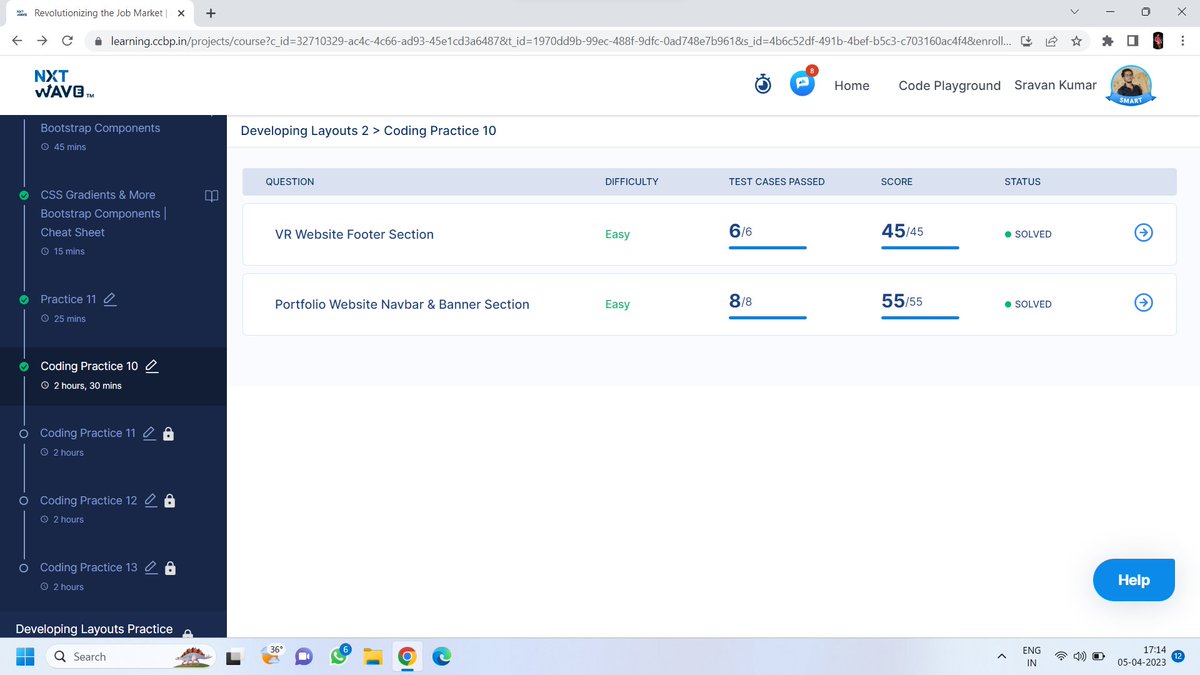Open Bootstrap Components sidebar item
Image resolution: width=1200 pixels, height=675 pixels.
click(x=100, y=128)
